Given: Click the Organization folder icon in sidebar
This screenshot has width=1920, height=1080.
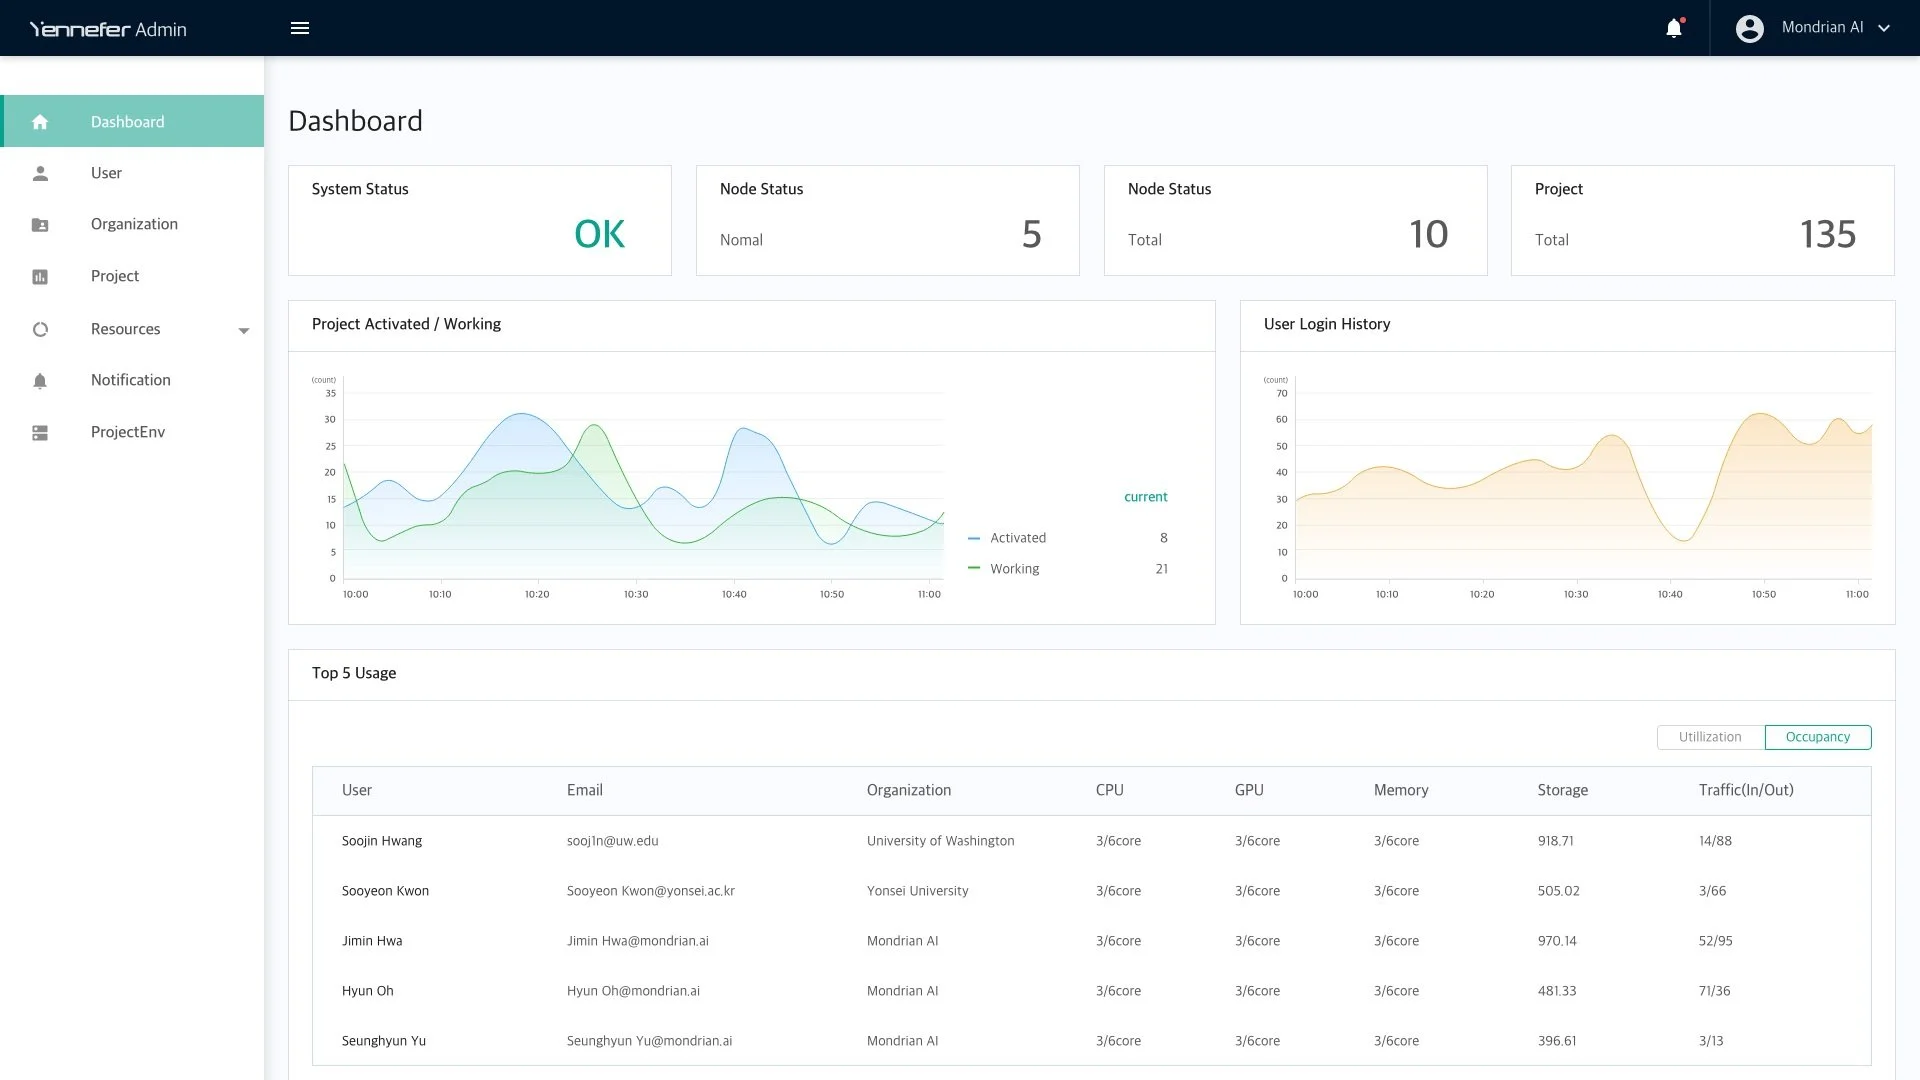Looking at the screenshot, I should [x=40, y=225].
